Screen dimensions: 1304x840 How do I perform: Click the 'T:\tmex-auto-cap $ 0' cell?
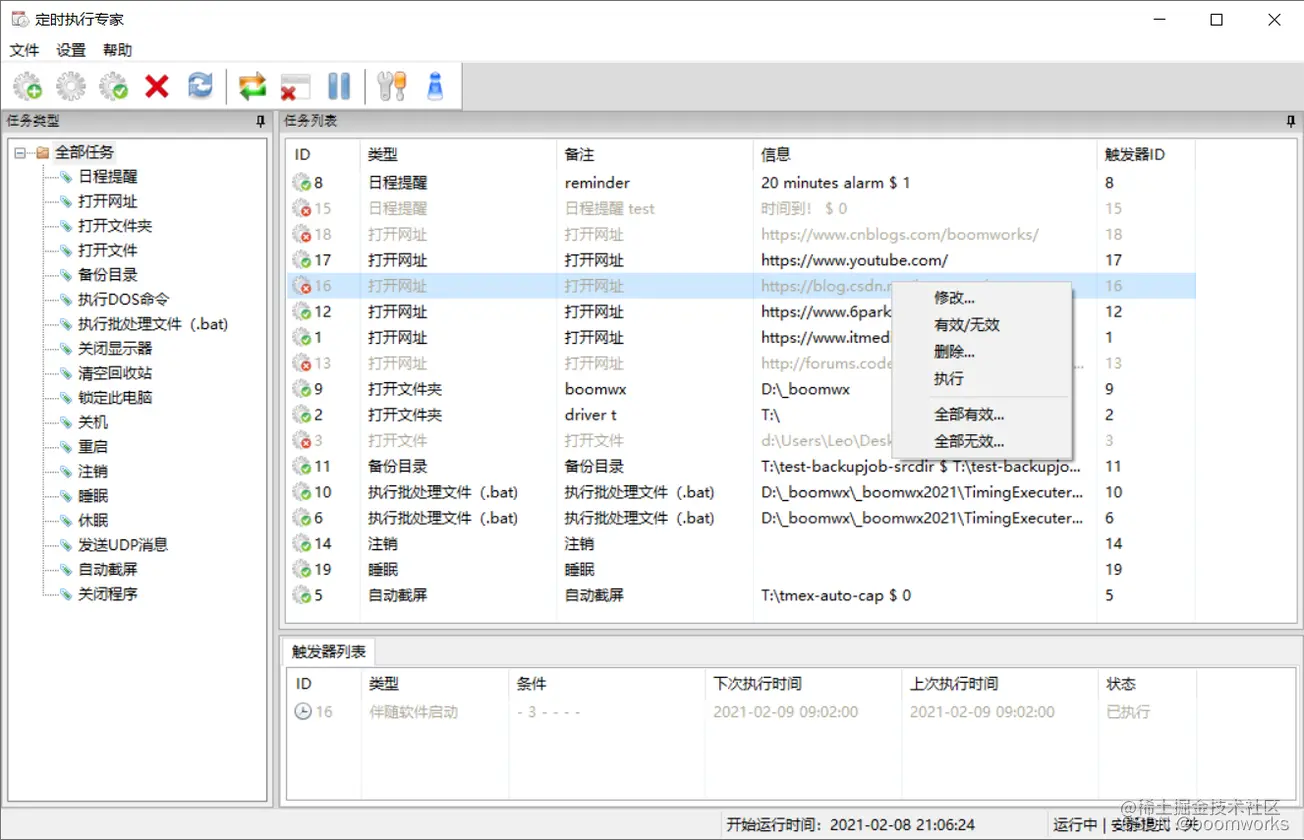[x=836, y=595]
